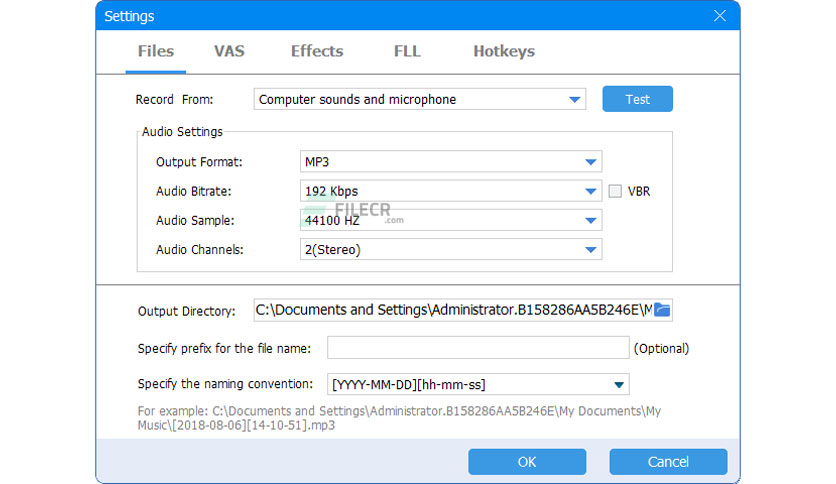Screen dimensions: 836x484
Task: Confirm settings with OK
Action: pyautogui.click(x=527, y=462)
